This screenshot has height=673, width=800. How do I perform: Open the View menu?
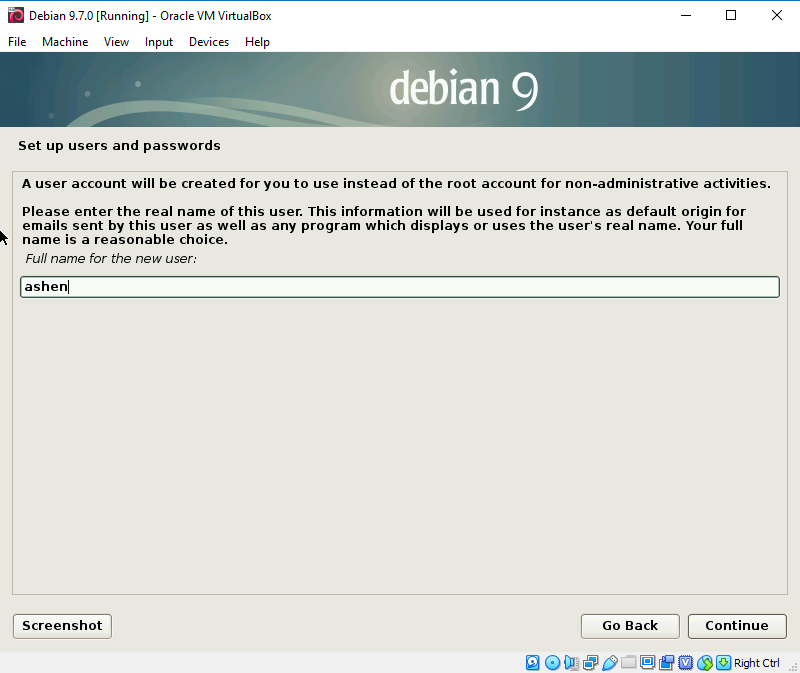116,42
